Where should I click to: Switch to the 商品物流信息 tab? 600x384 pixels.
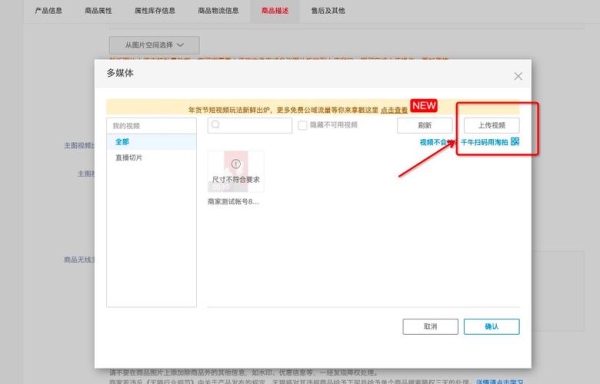click(x=218, y=11)
